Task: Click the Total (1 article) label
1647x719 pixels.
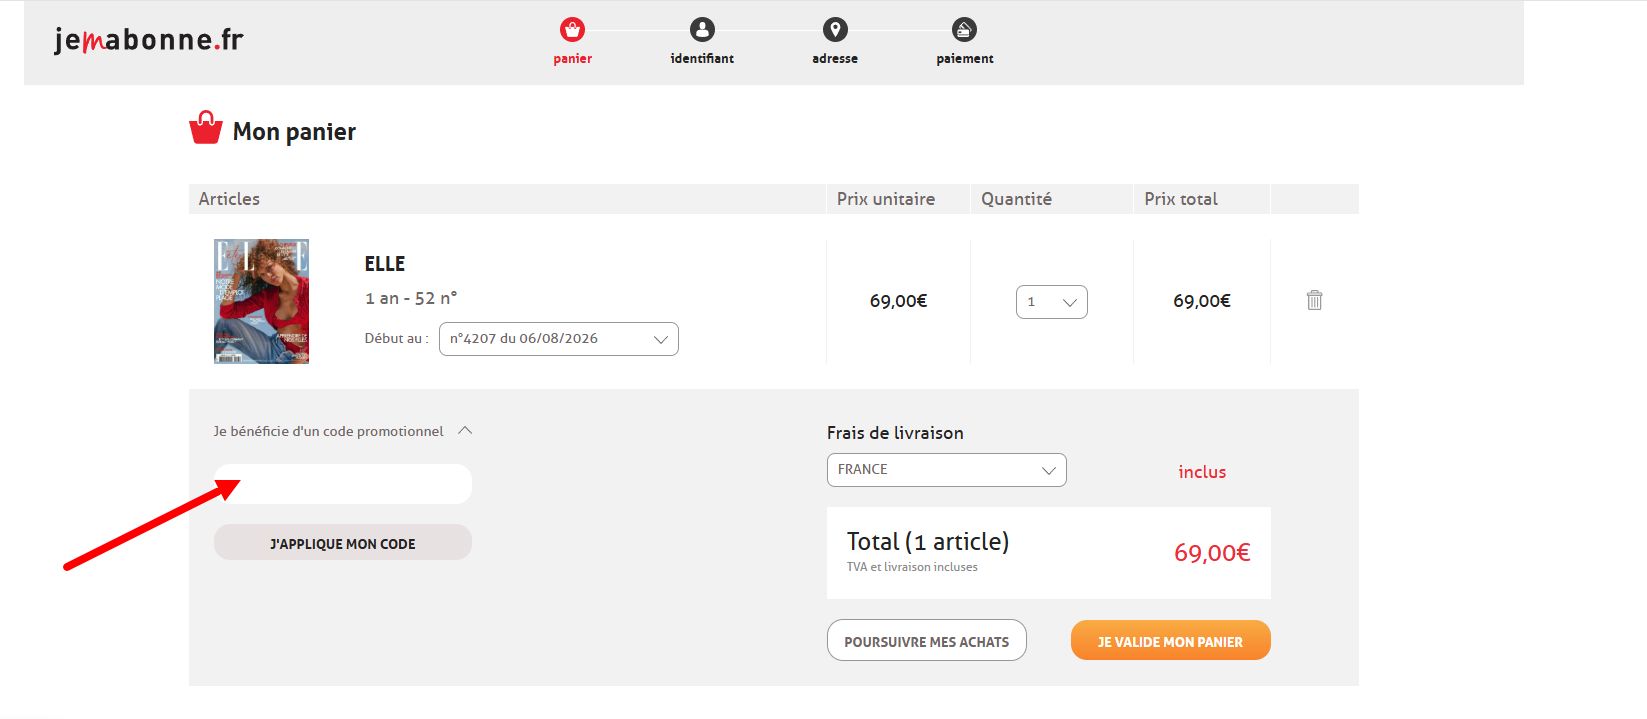Action: click(928, 542)
